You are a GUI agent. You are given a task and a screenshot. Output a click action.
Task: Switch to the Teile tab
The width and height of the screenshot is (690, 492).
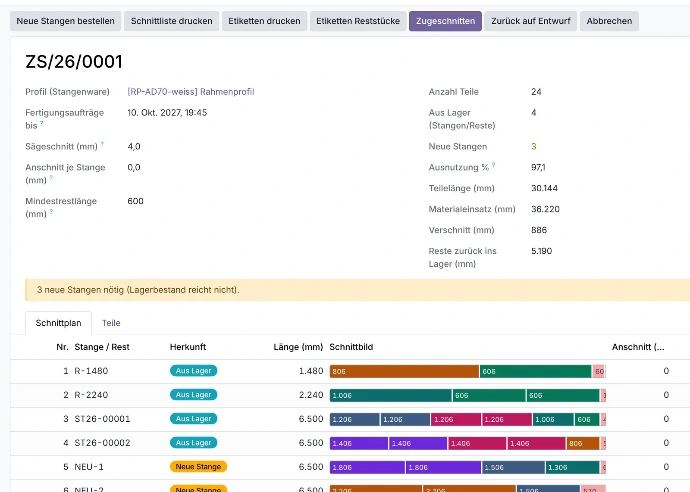111,323
